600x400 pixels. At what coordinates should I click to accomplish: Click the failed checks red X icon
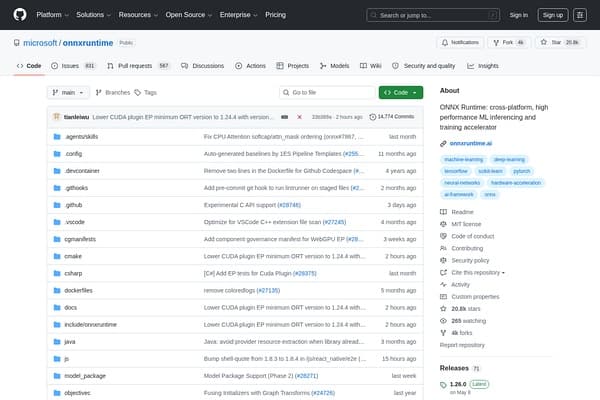pos(299,117)
